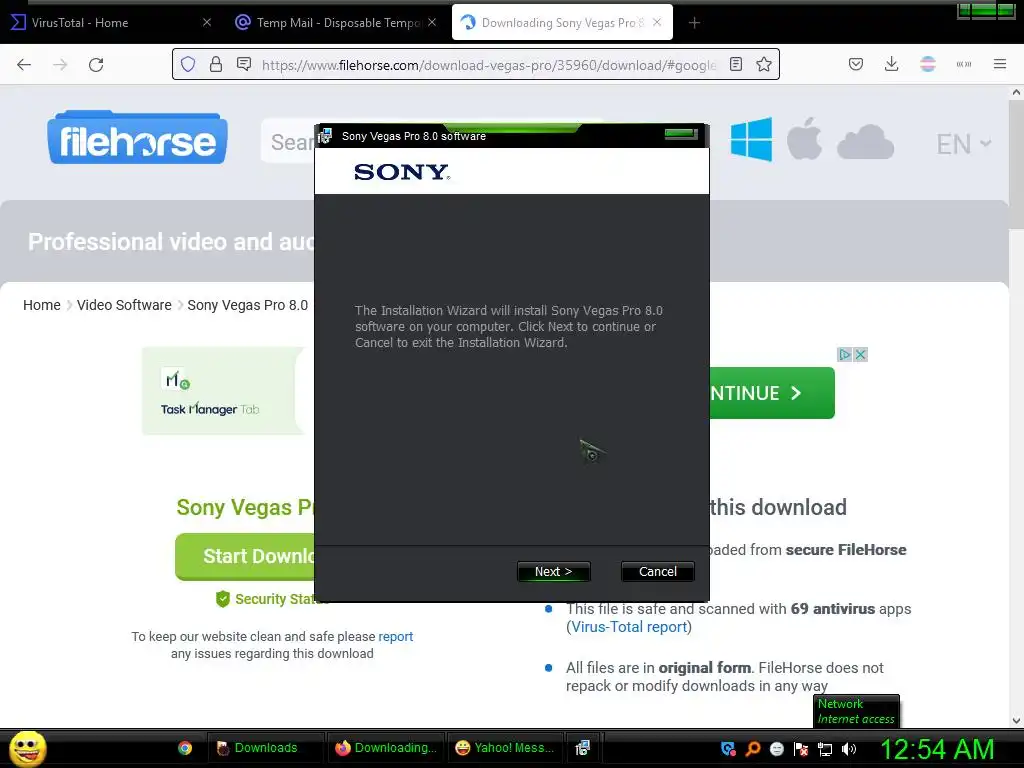
Task: Click Next in Sony Vegas installer
Action: click(553, 571)
